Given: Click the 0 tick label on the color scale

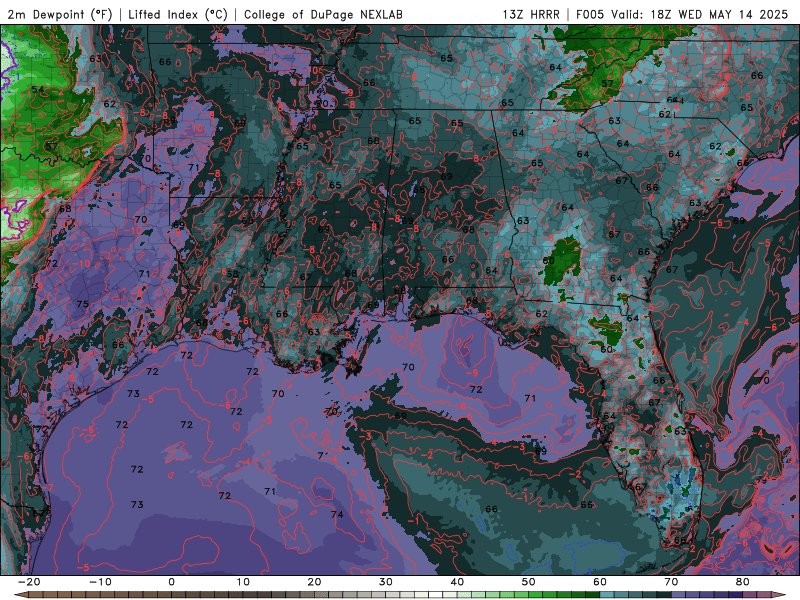Looking at the screenshot, I should coord(171,582).
